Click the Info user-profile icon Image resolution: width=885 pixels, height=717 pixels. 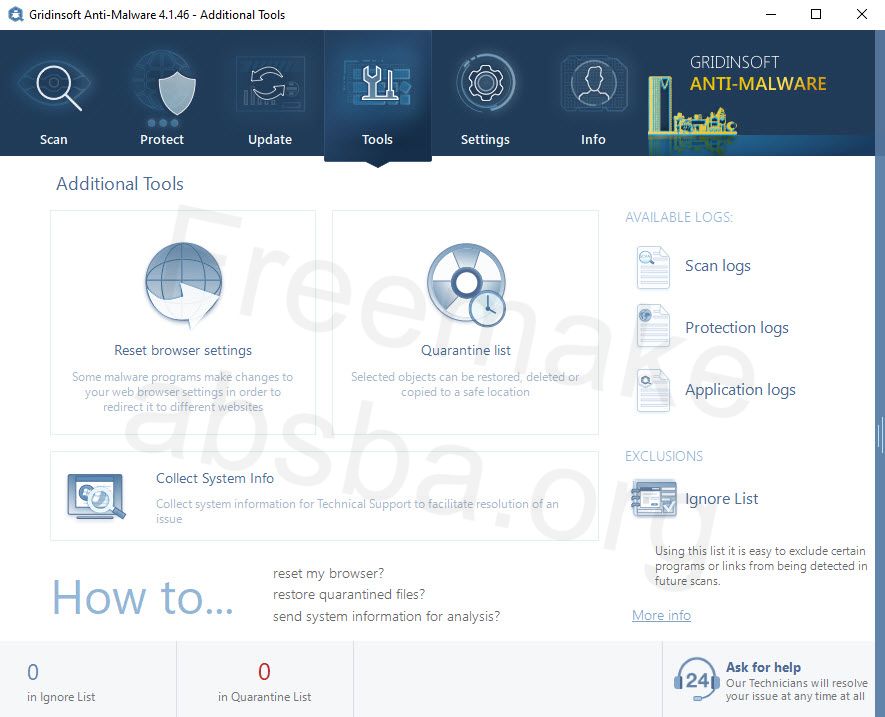coord(594,82)
